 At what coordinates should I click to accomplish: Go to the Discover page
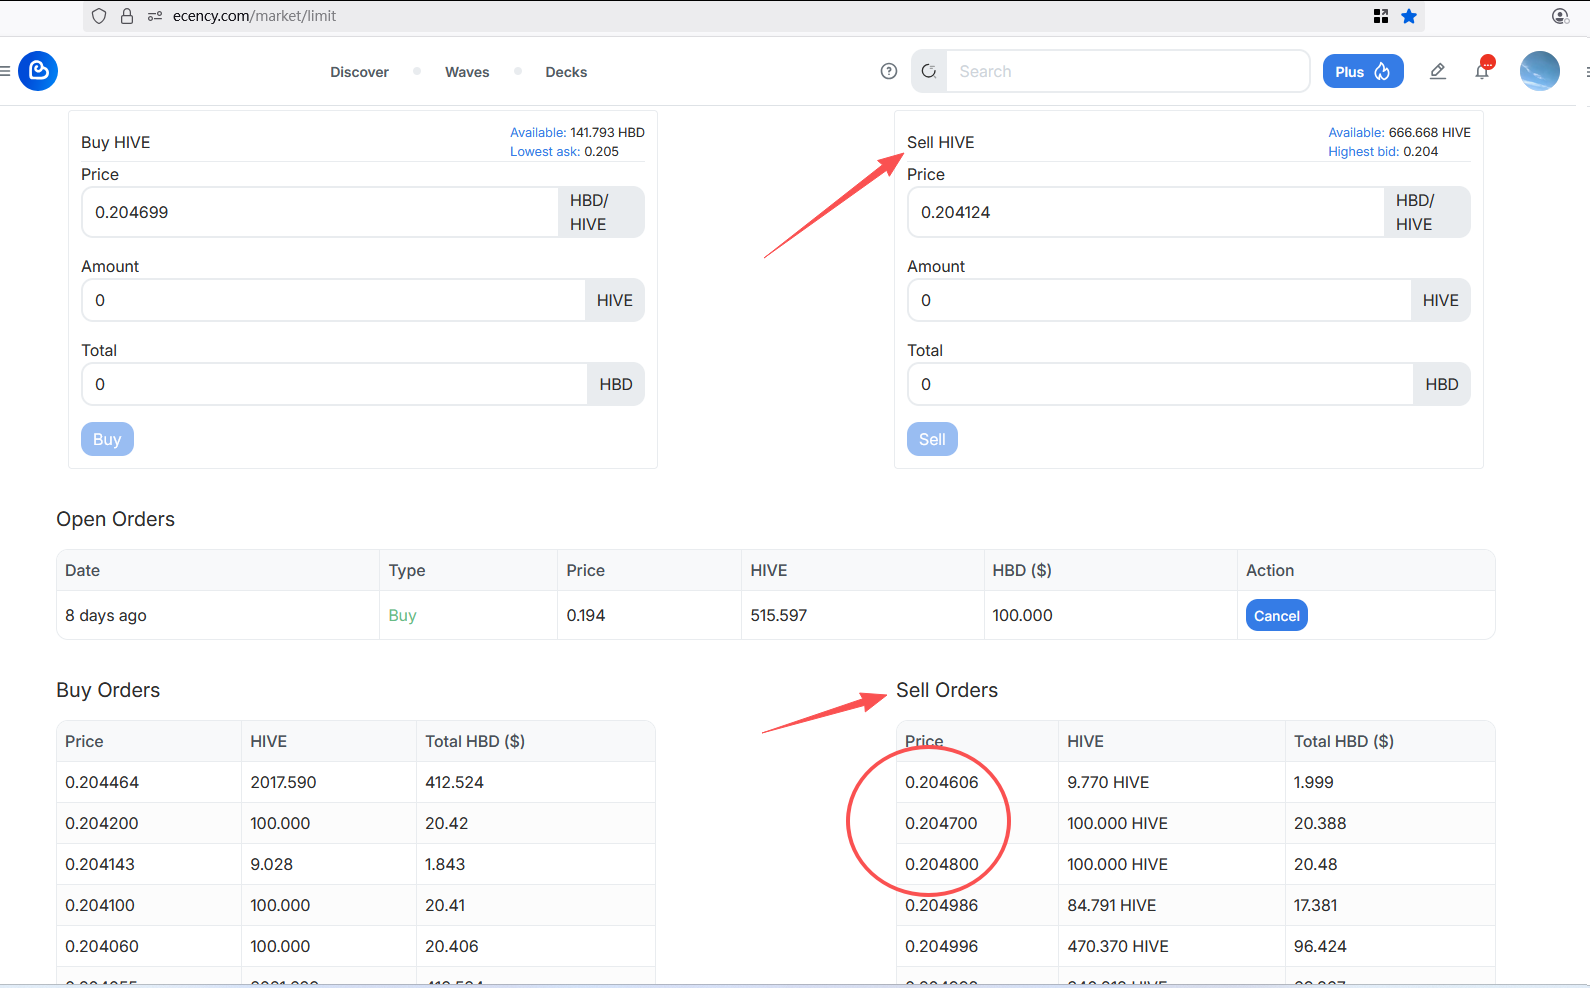(x=359, y=72)
